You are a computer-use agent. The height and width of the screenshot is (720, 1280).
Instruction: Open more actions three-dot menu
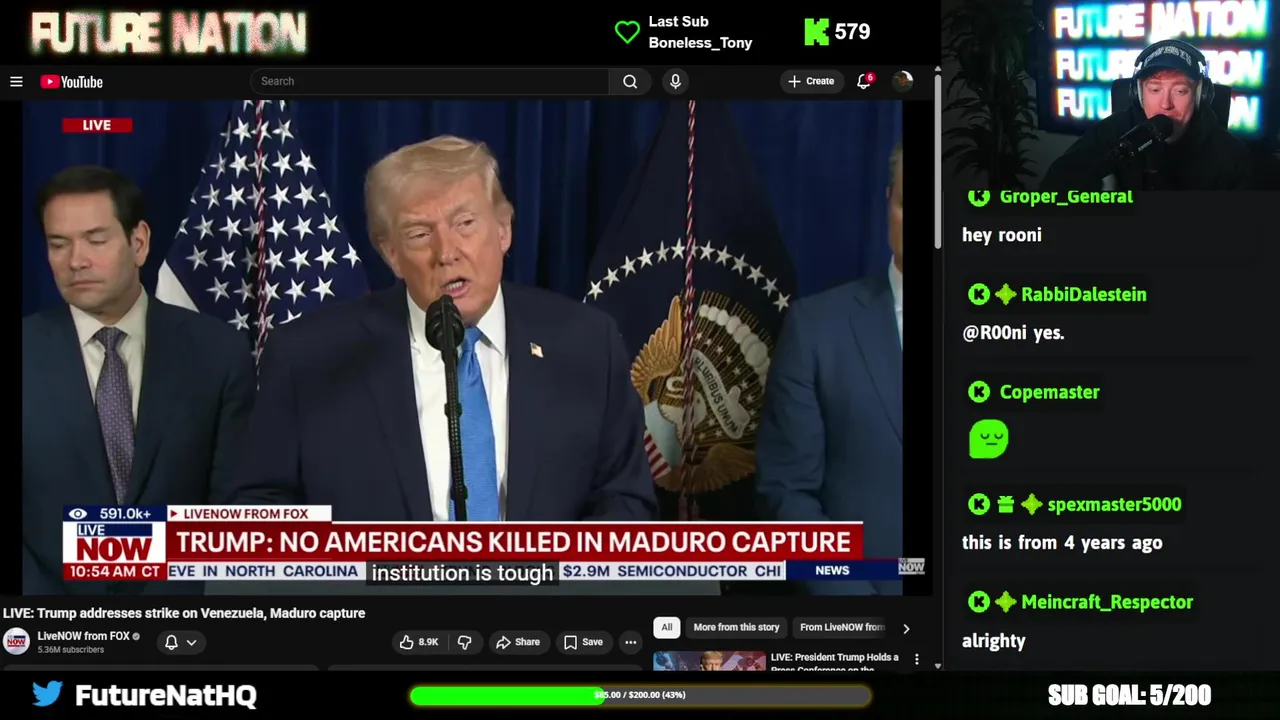(x=630, y=642)
